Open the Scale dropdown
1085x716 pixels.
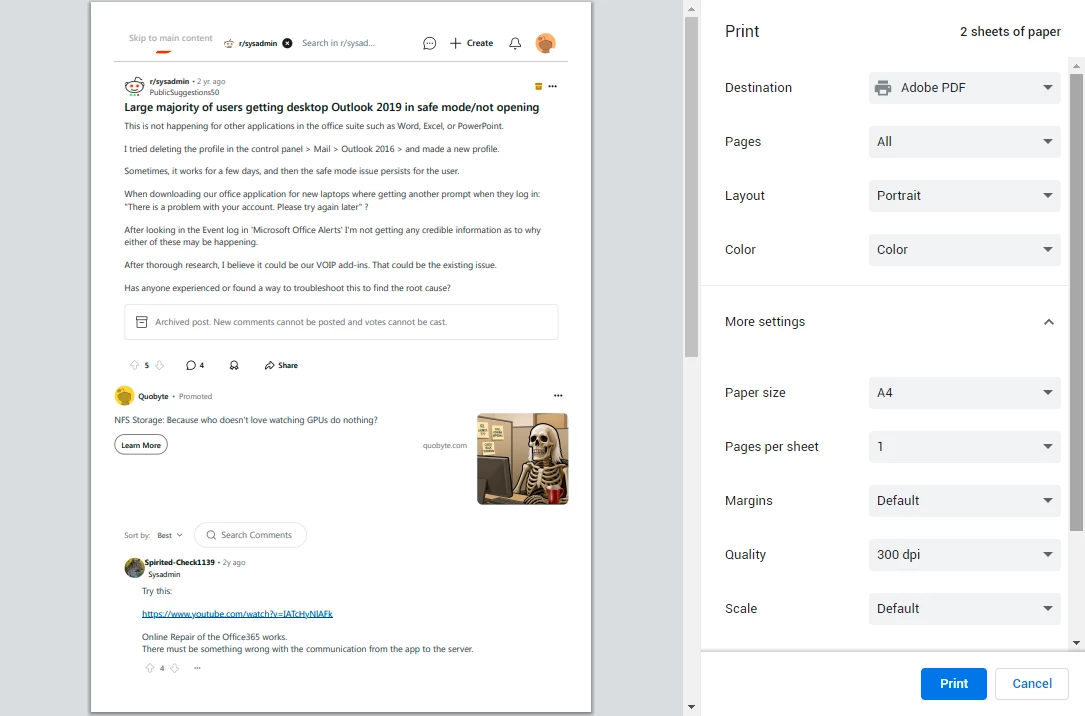(964, 609)
